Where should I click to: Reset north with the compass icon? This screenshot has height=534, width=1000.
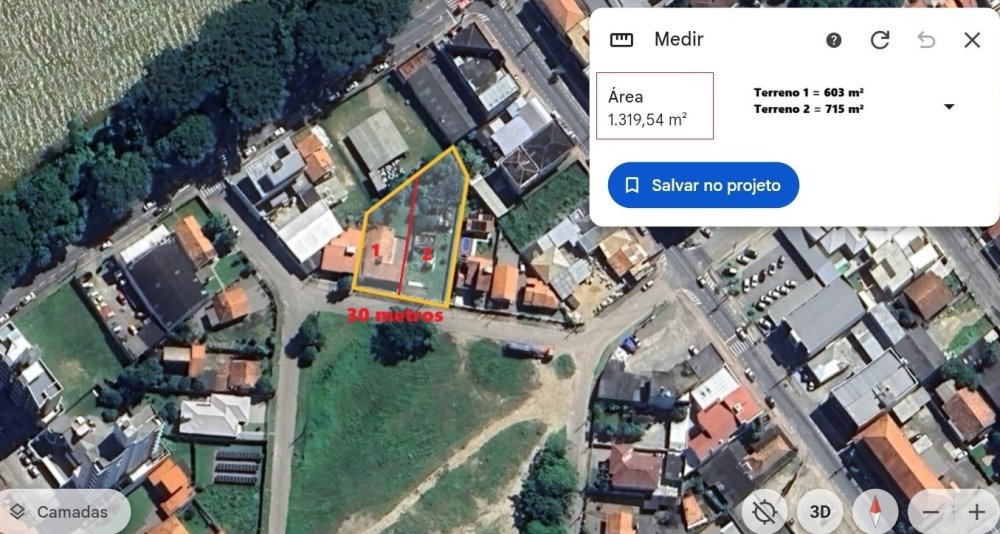click(875, 512)
